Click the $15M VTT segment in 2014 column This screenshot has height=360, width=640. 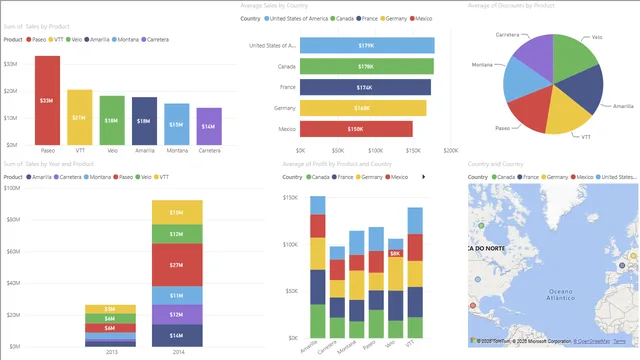(177, 213)
